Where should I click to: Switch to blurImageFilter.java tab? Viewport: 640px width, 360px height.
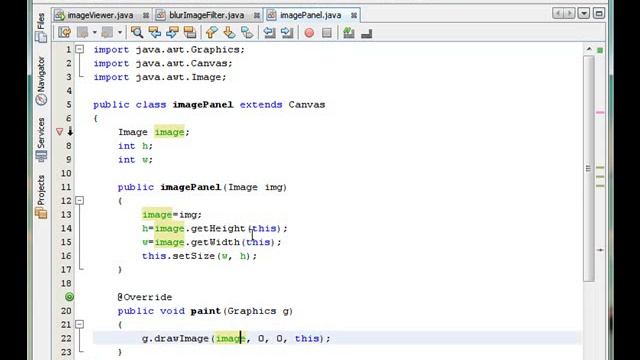[x=207, y=15]
